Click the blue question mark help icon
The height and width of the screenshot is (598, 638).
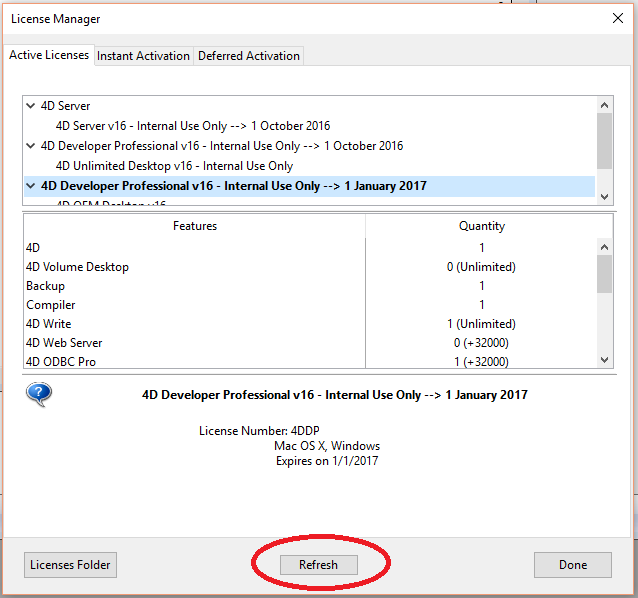coord(39,394)
